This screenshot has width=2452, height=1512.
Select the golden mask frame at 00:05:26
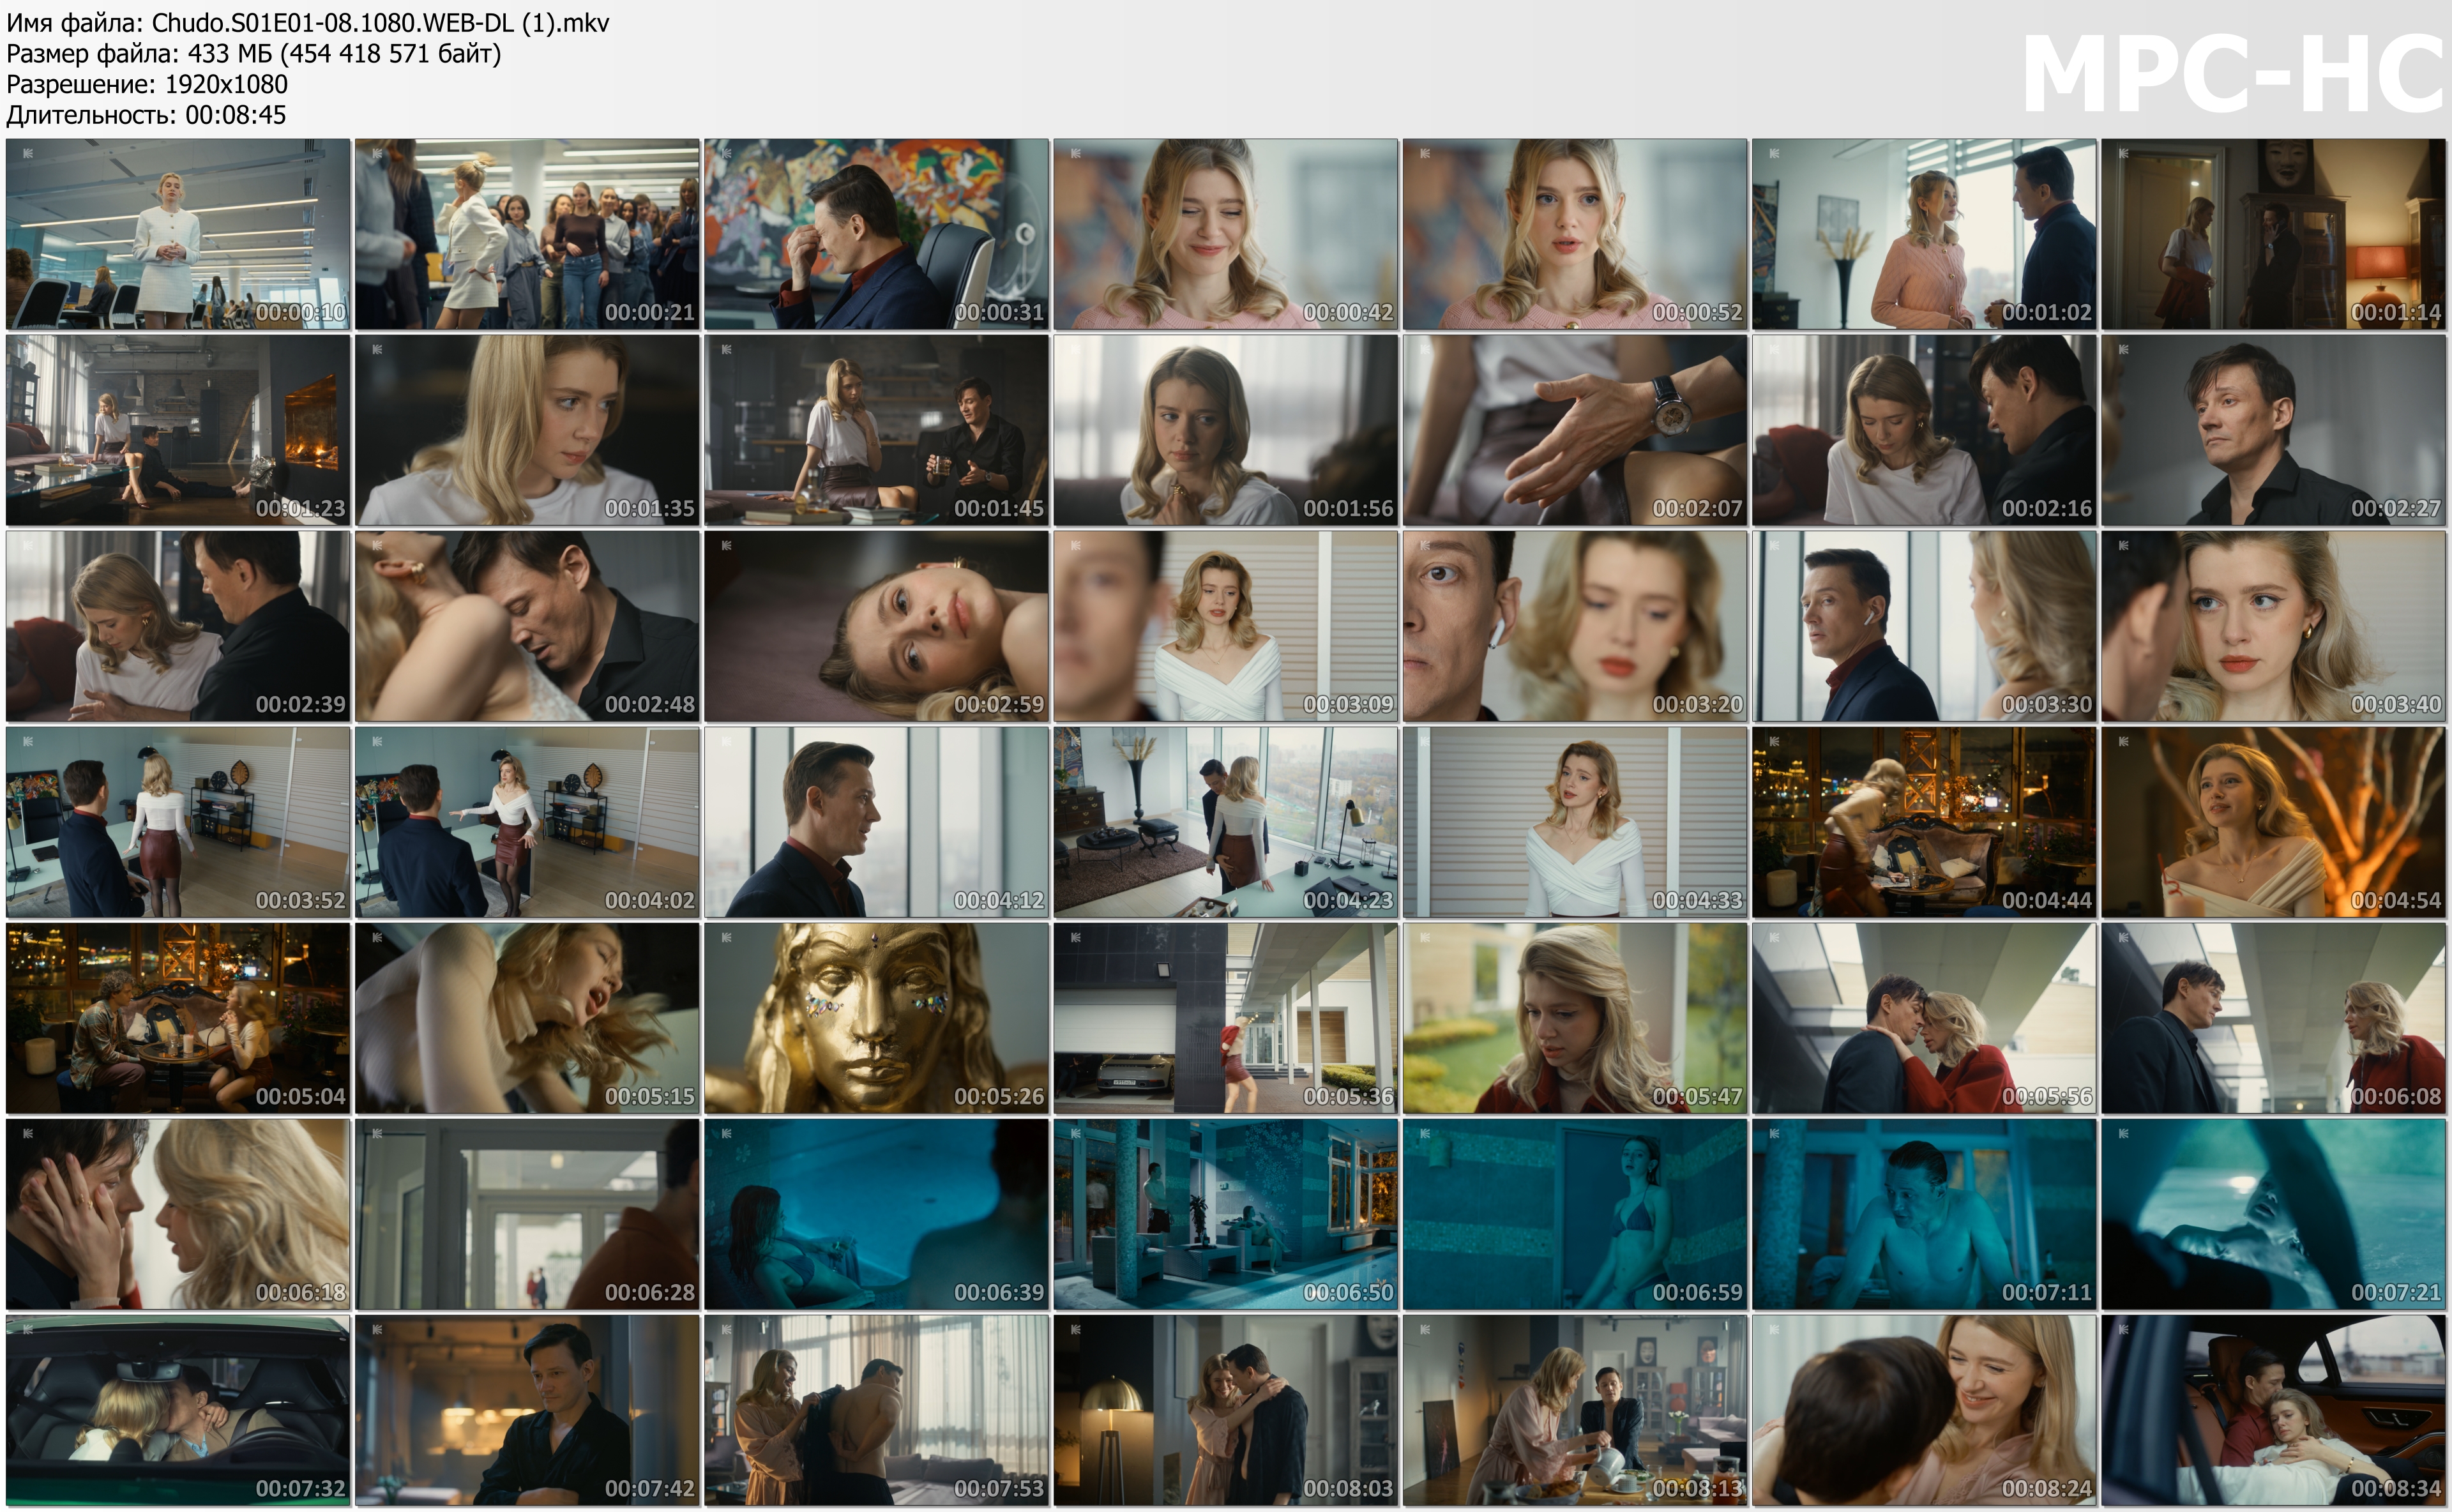click(876, 1018)
